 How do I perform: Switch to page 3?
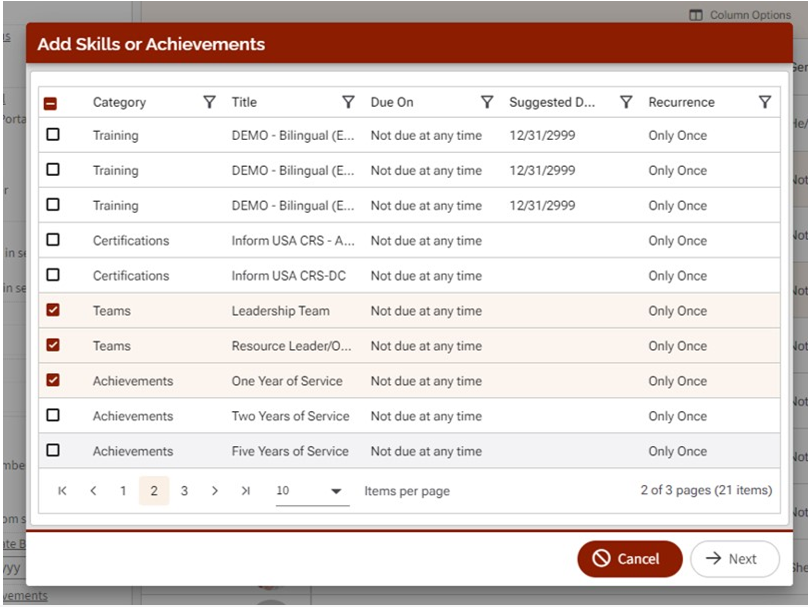click(184, 491)
